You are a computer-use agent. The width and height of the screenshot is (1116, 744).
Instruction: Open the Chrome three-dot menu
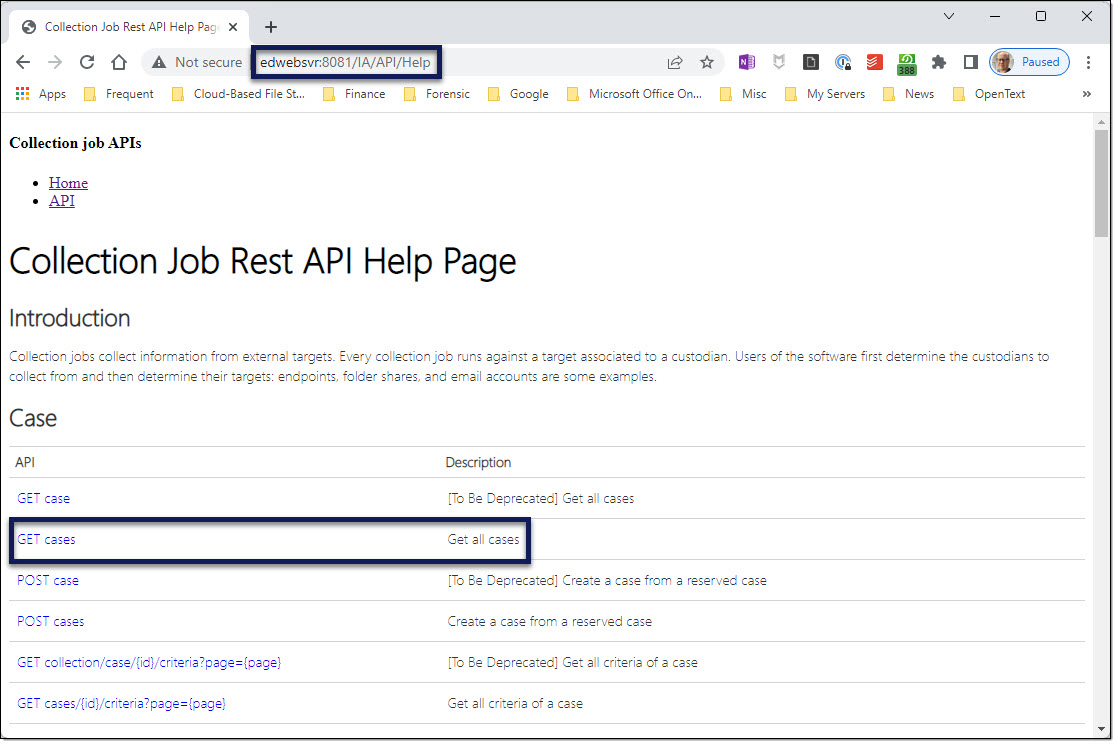coord(1088,63)
